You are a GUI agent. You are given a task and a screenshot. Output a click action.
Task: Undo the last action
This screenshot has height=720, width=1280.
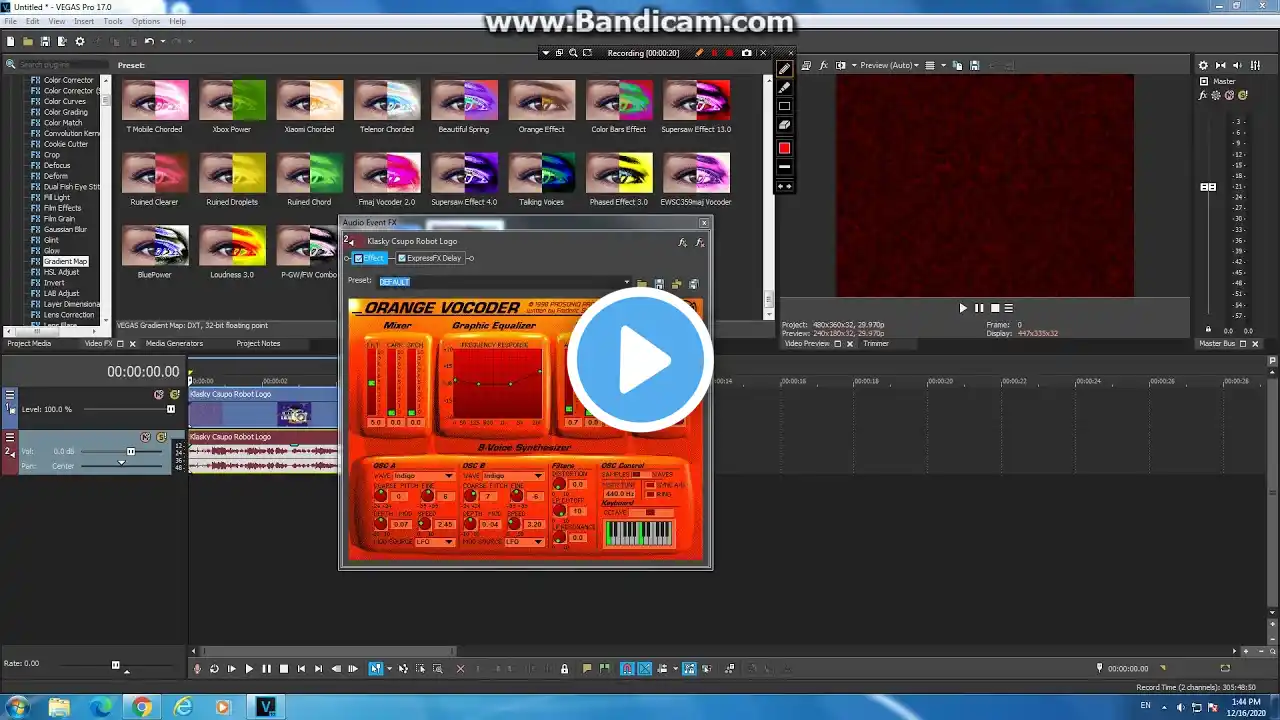tap(149, 41)
